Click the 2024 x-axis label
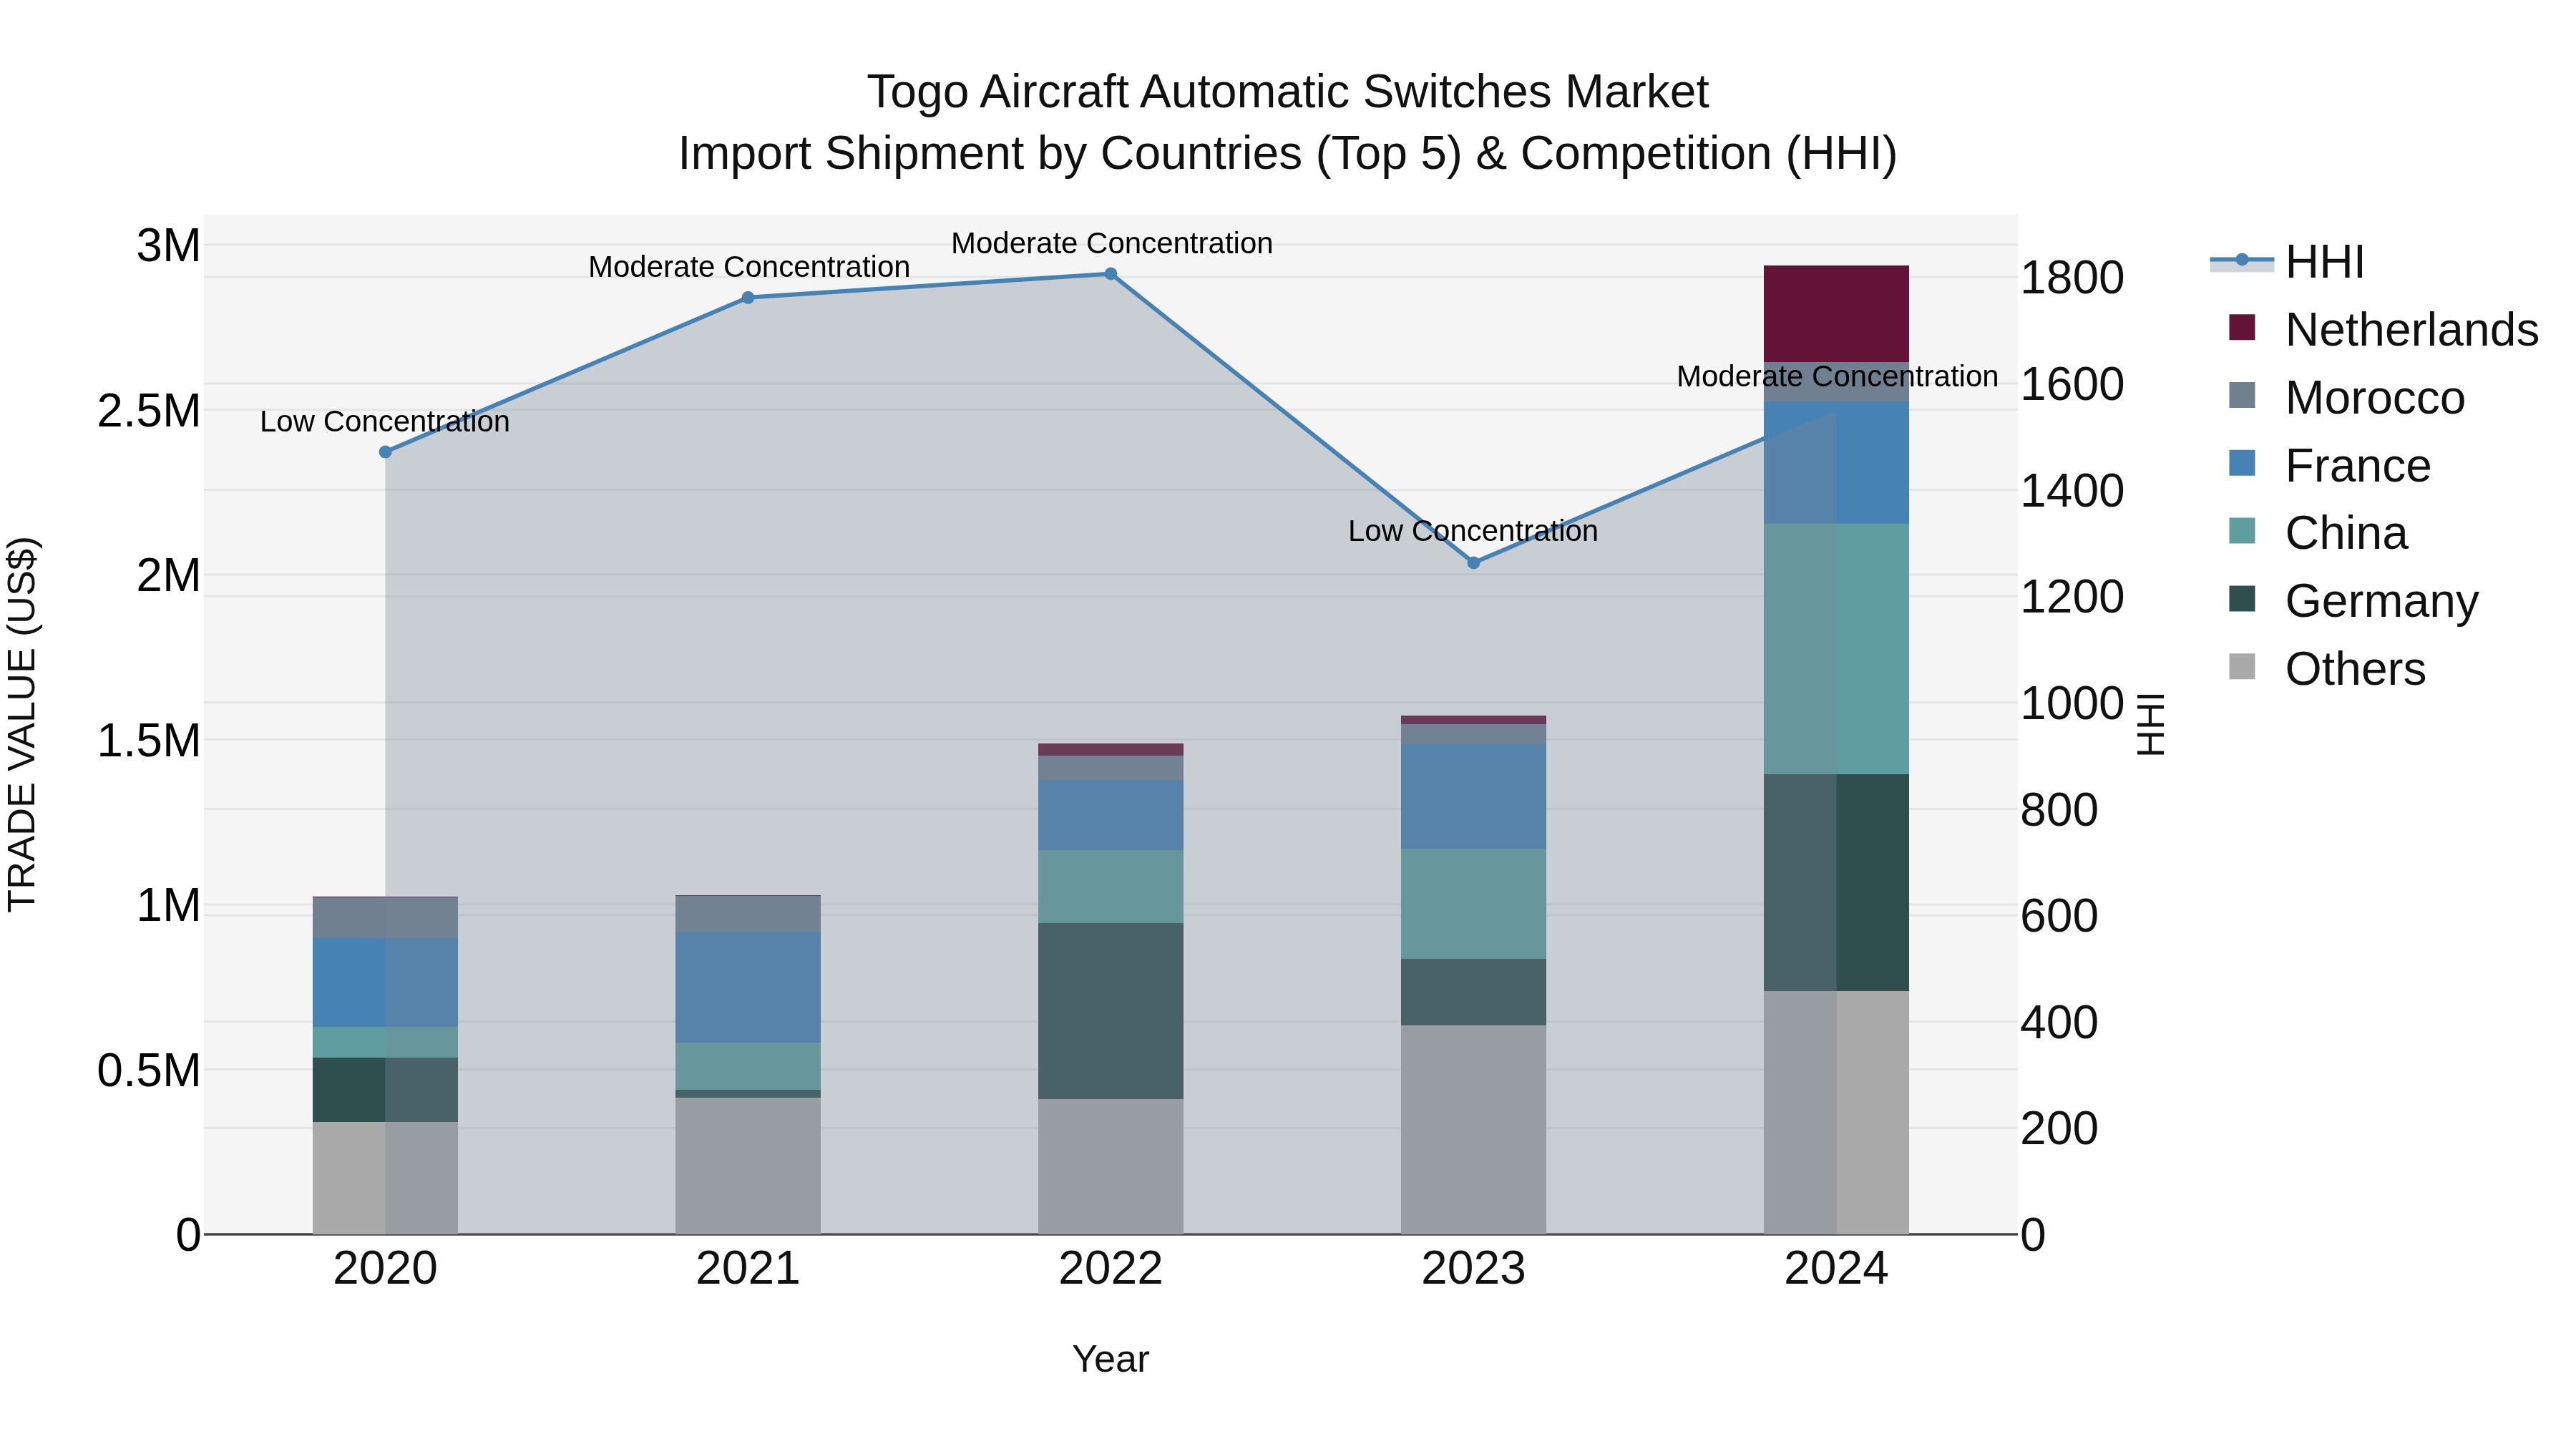The image size is (2576, 1449). 1836,1269
